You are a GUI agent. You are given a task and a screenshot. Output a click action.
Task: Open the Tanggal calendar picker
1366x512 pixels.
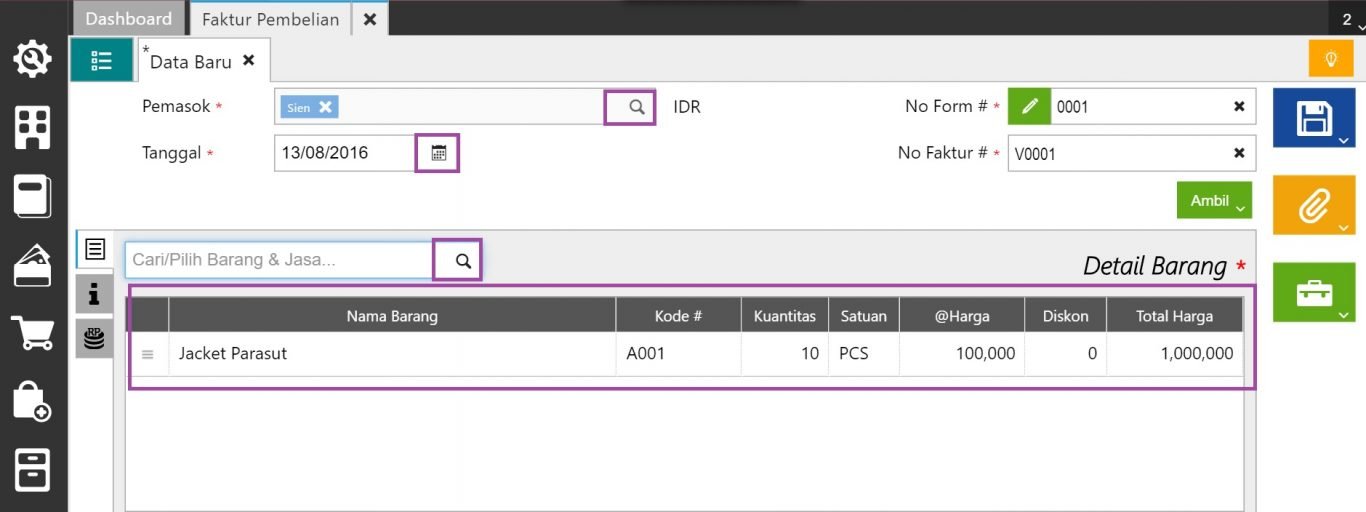pos(438,153)
